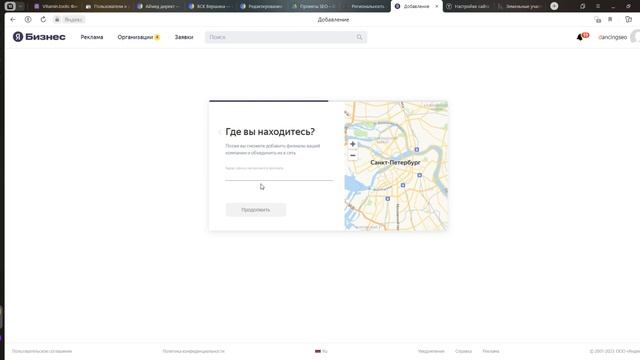Switch to the Vitamin.tools browser tab

55,6
